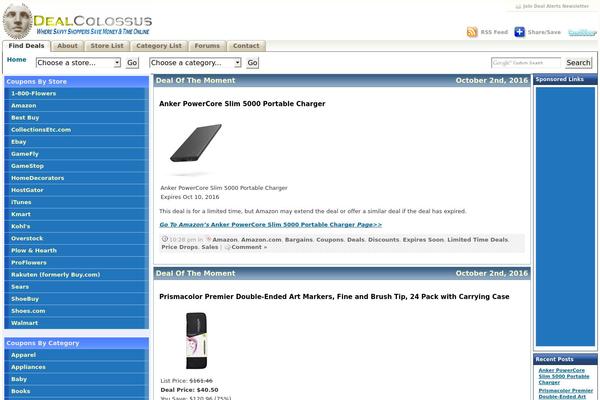Click the Prismacolor Art Markers post title
The image size is (600, 400).
pos(334,297)
